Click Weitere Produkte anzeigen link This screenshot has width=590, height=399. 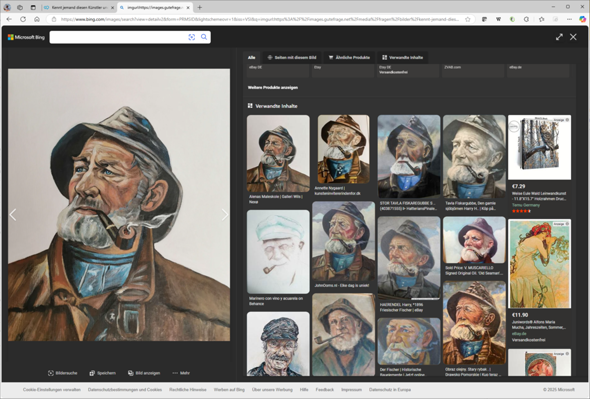[x=273, y=87]
